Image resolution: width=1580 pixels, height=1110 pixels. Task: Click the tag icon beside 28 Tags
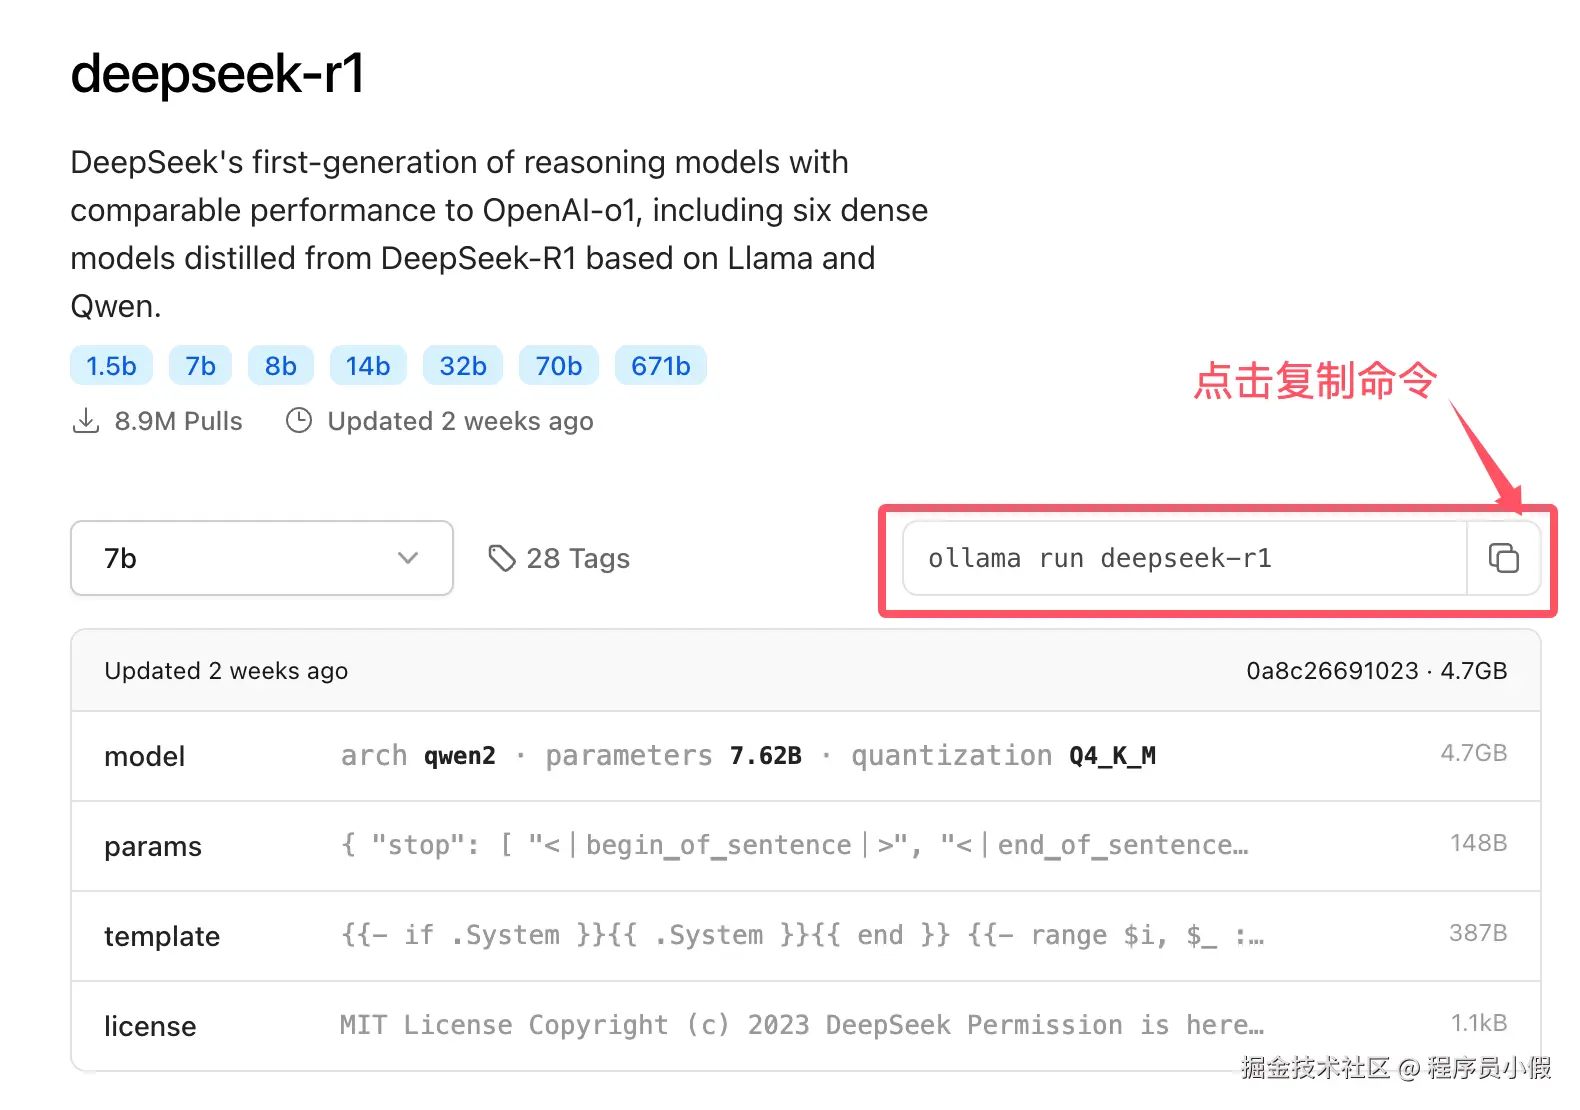coord(501,558)
